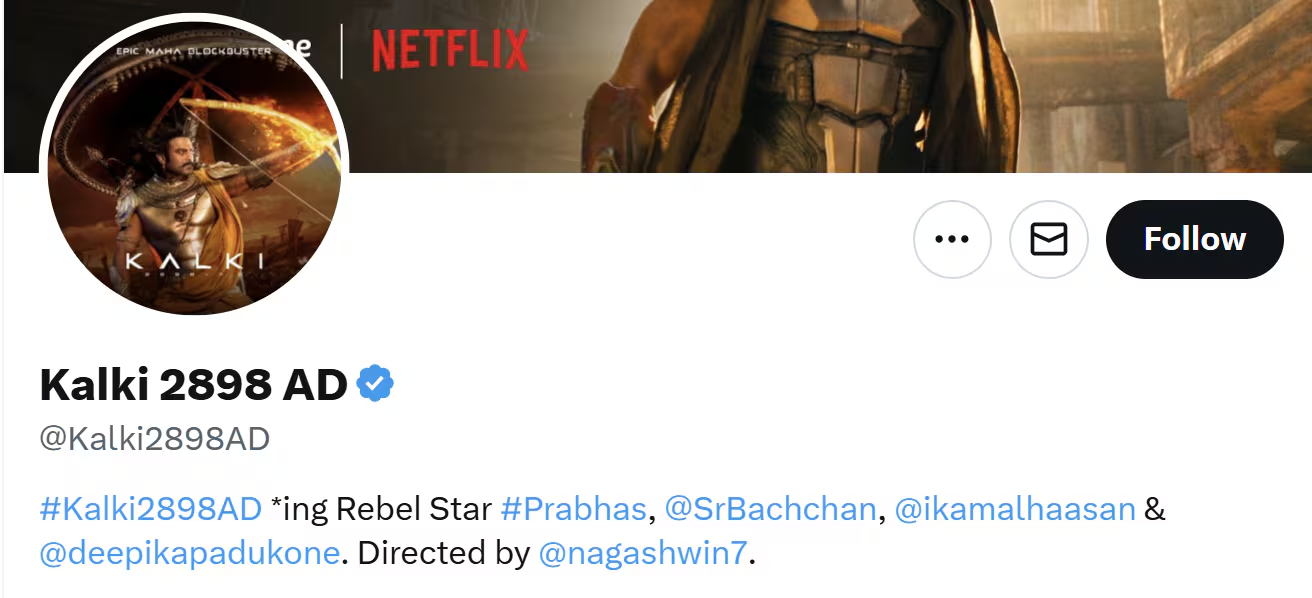Viewport: 1312px width, 598px height.
Task: Open the @deepikapadukone mention link
Action: (x=190, y=553)
